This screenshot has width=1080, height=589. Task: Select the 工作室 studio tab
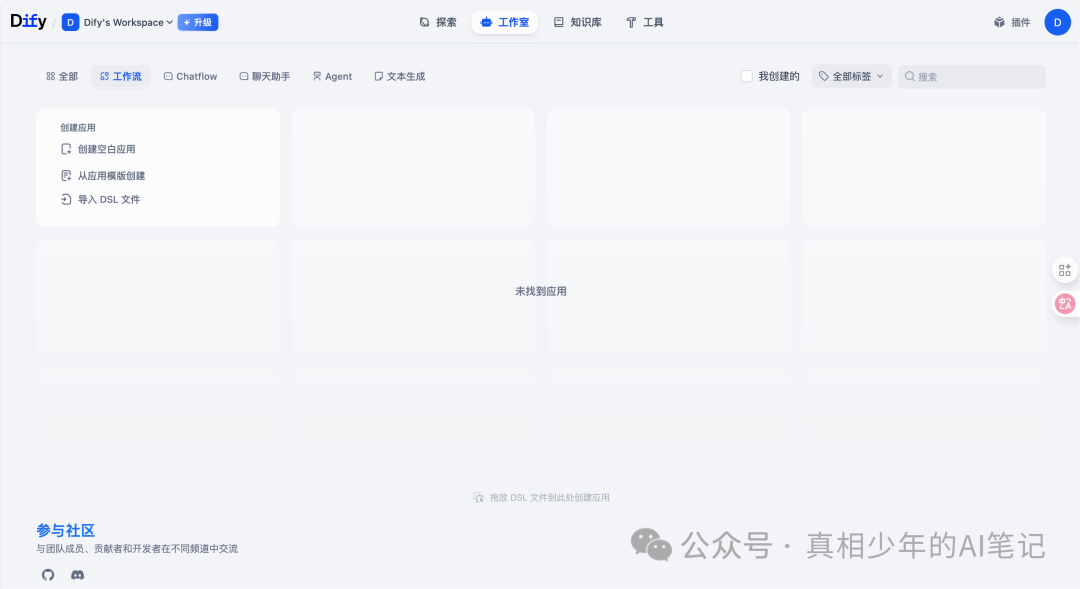tap(505, 22)
